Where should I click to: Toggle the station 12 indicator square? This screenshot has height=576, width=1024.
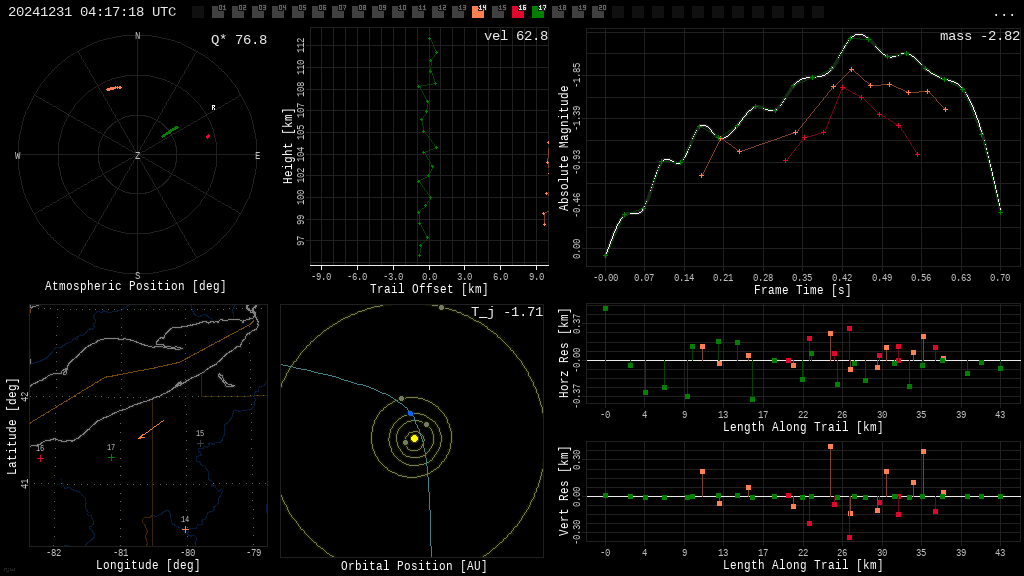tap(438, 12)
